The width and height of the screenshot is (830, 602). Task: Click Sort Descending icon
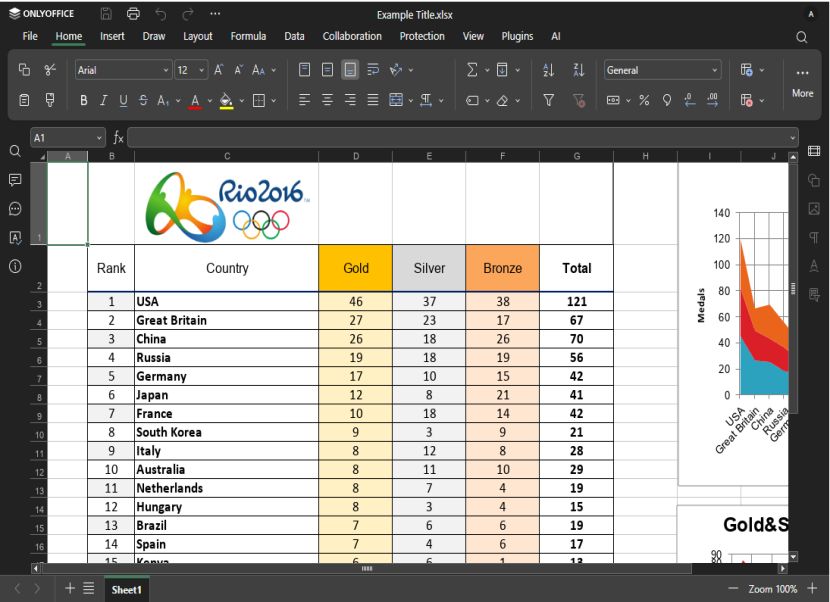pos(579,70)
